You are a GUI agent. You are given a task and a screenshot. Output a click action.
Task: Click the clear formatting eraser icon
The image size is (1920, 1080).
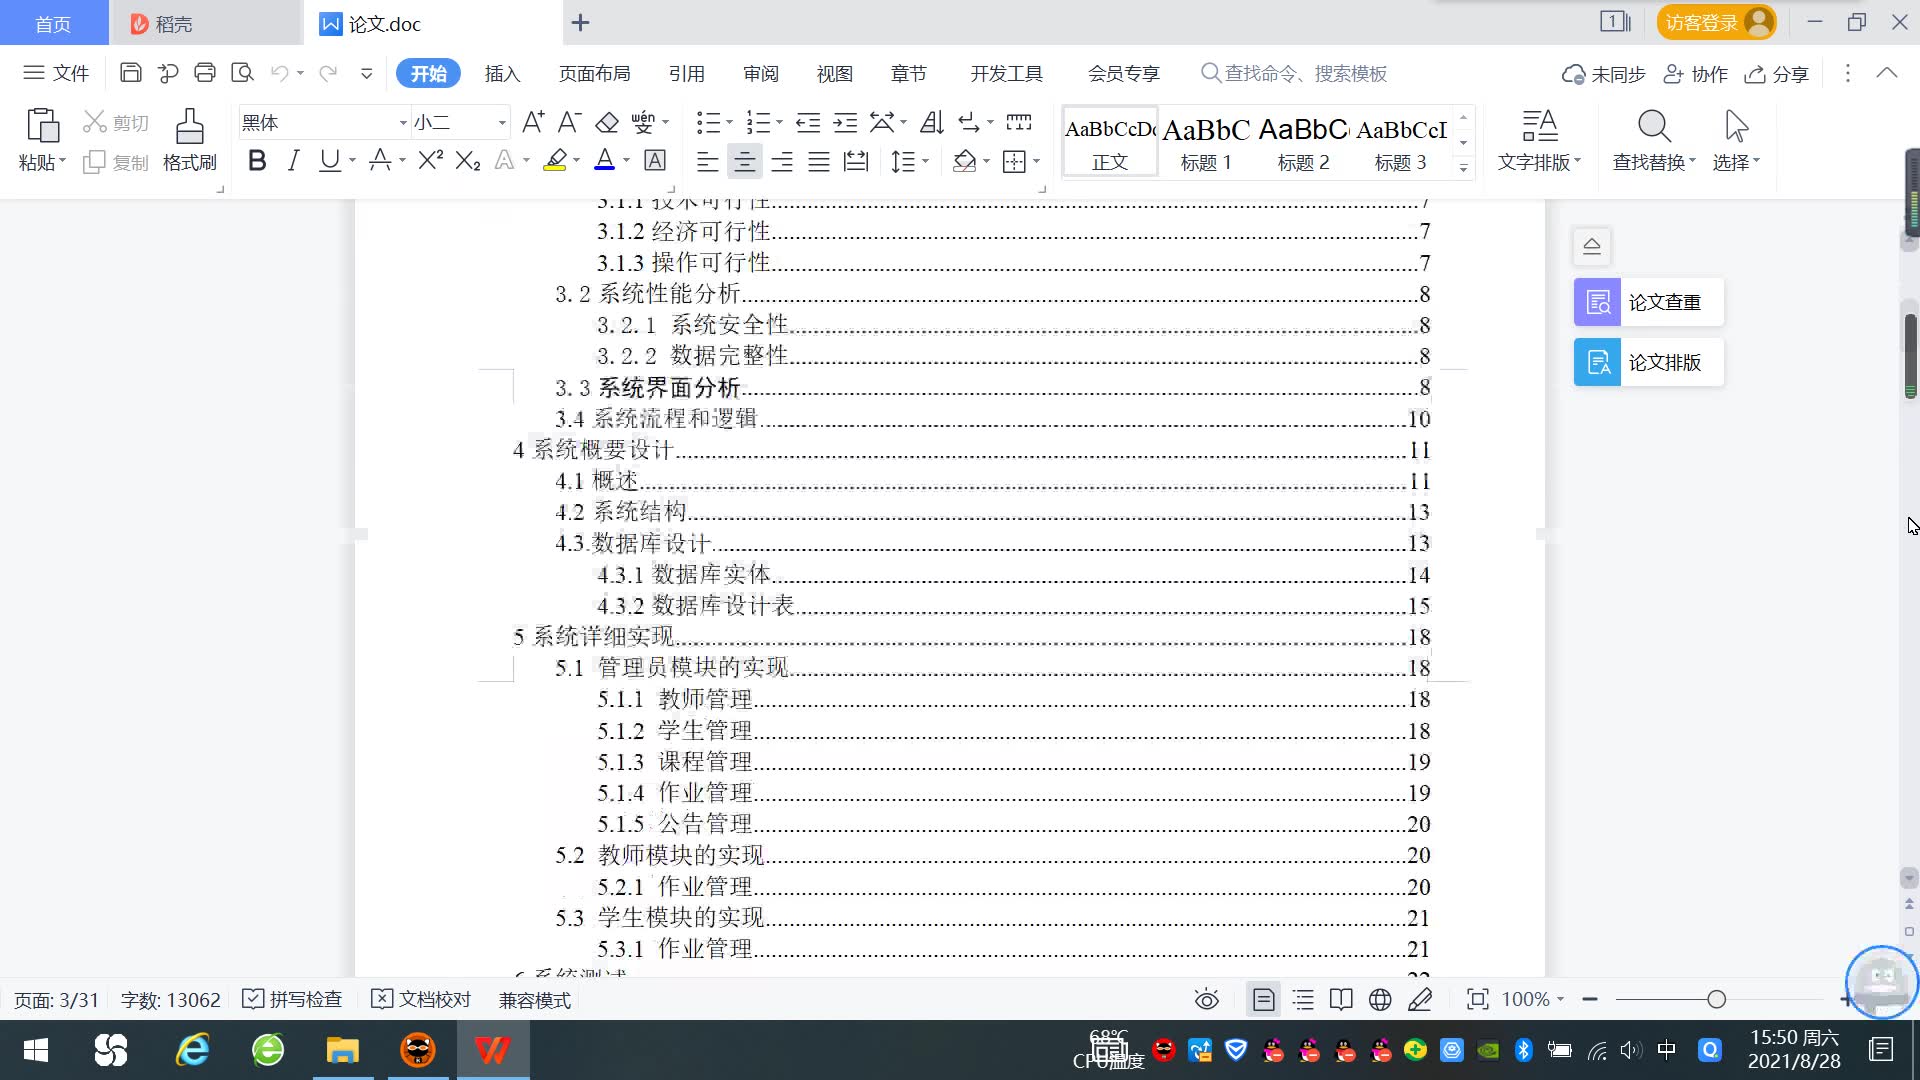point(607,123)
